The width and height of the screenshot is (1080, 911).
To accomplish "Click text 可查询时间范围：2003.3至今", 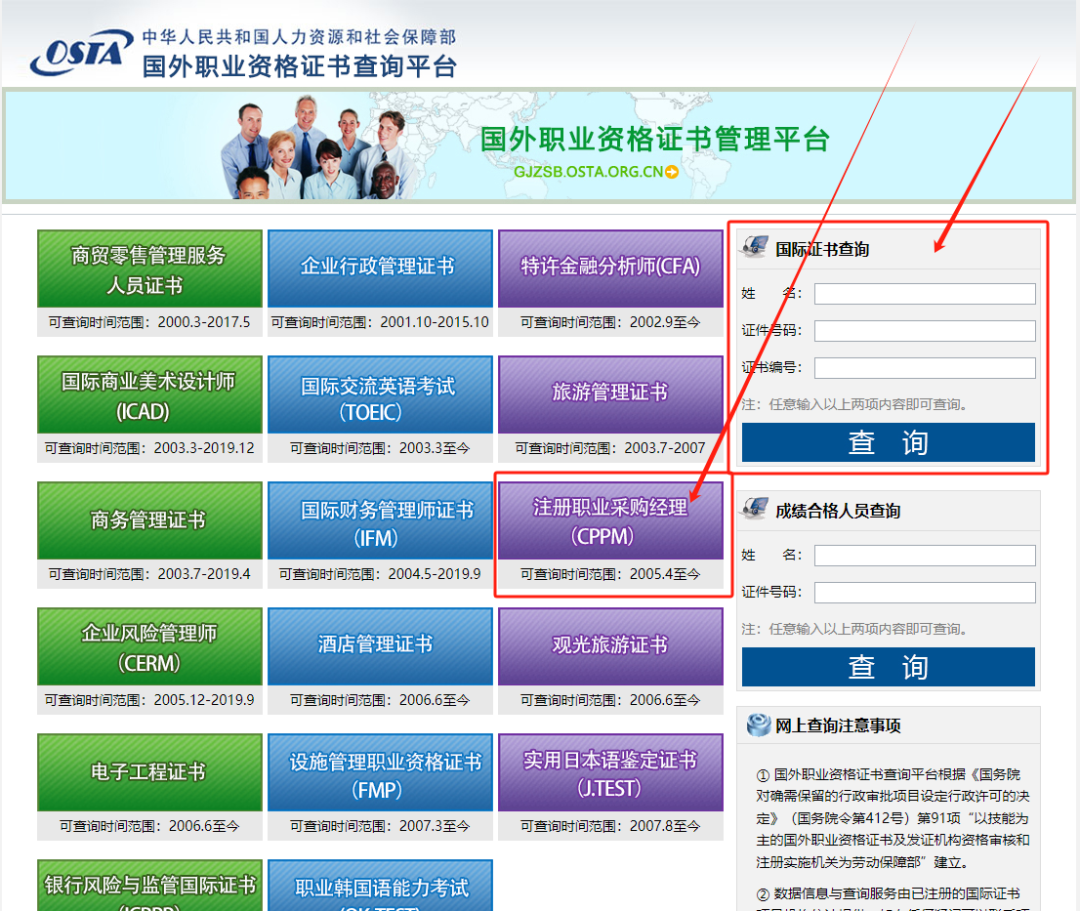I will pos(380,448).
